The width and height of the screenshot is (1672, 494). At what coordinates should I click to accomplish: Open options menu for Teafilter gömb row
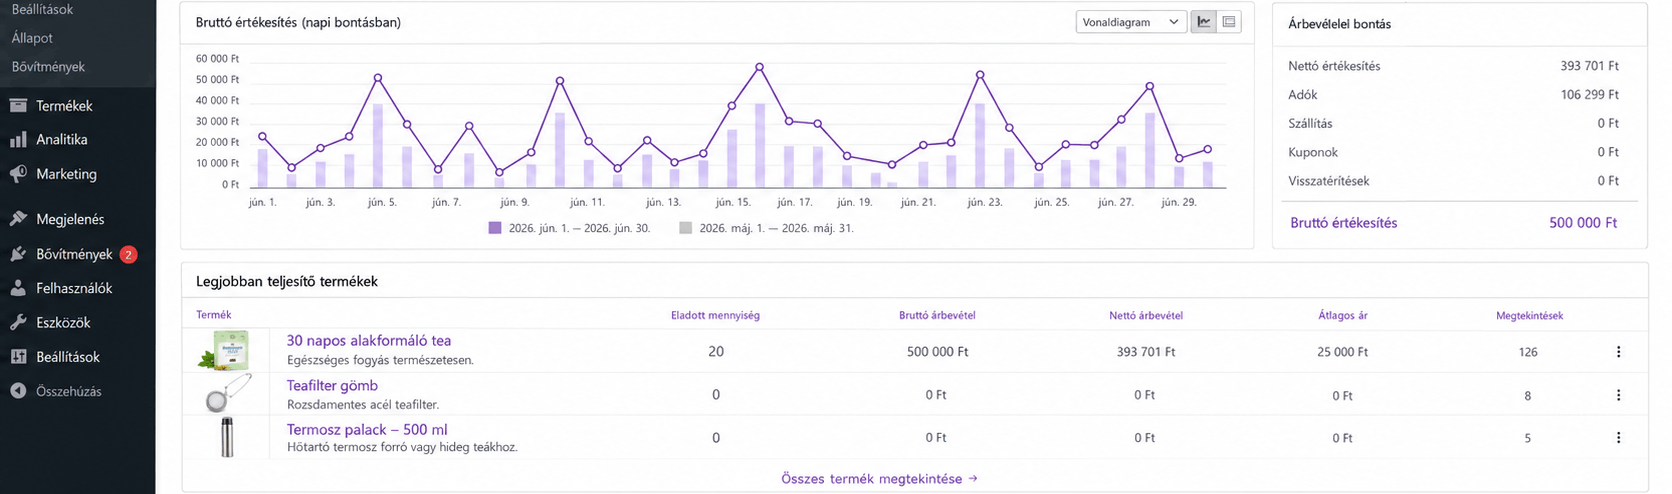[x=1618, y=395]
